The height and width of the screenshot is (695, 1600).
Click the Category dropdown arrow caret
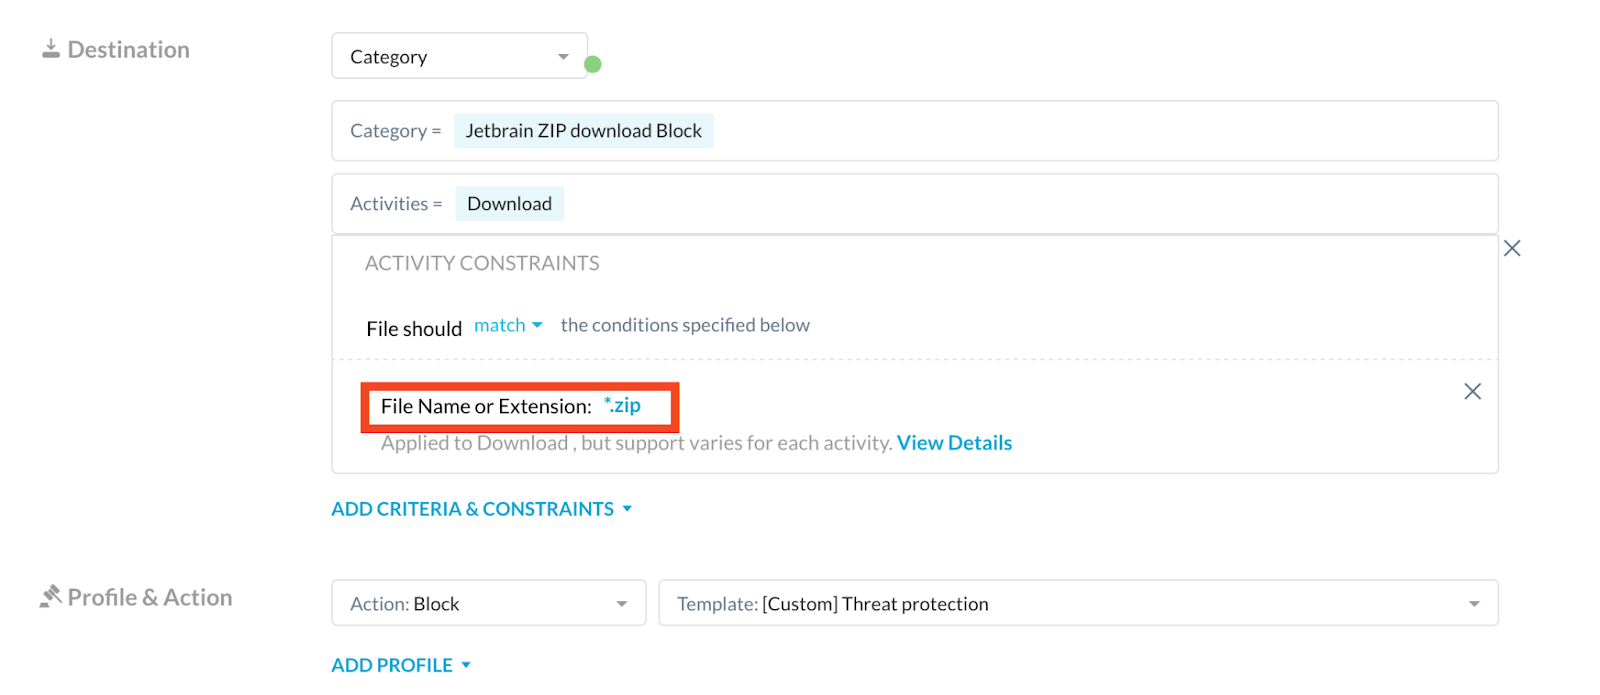(563, 57)
